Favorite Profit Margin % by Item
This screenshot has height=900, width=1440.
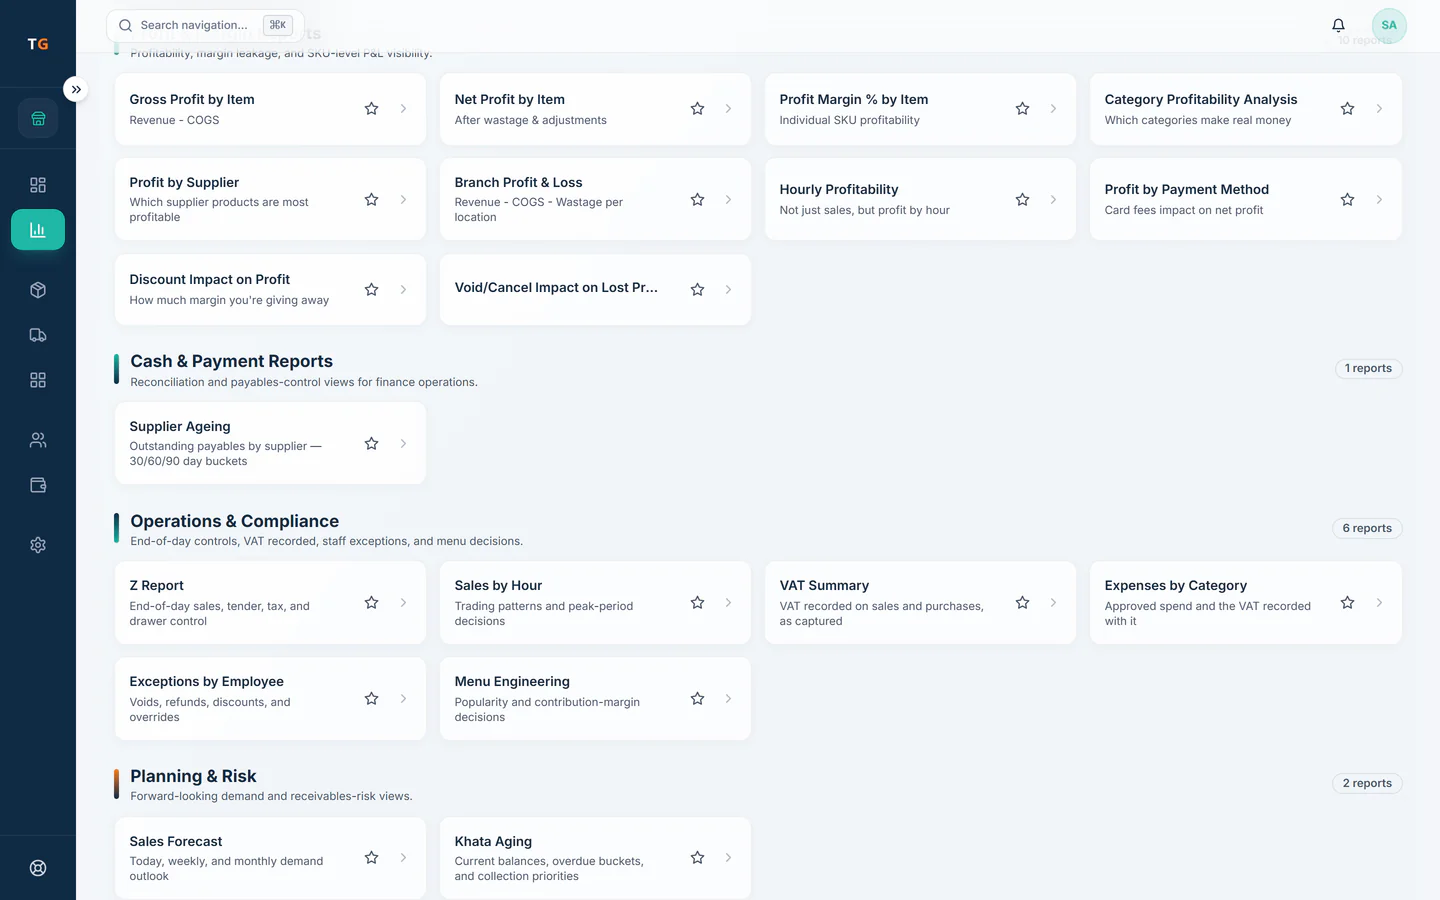tap(1022, 109)
